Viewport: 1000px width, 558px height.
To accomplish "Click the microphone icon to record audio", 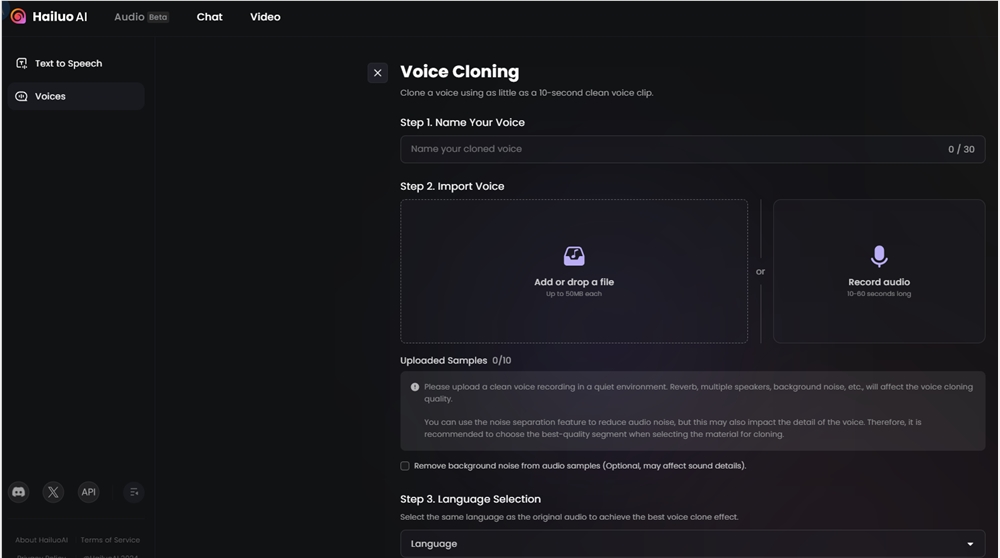I will [879, 257].
